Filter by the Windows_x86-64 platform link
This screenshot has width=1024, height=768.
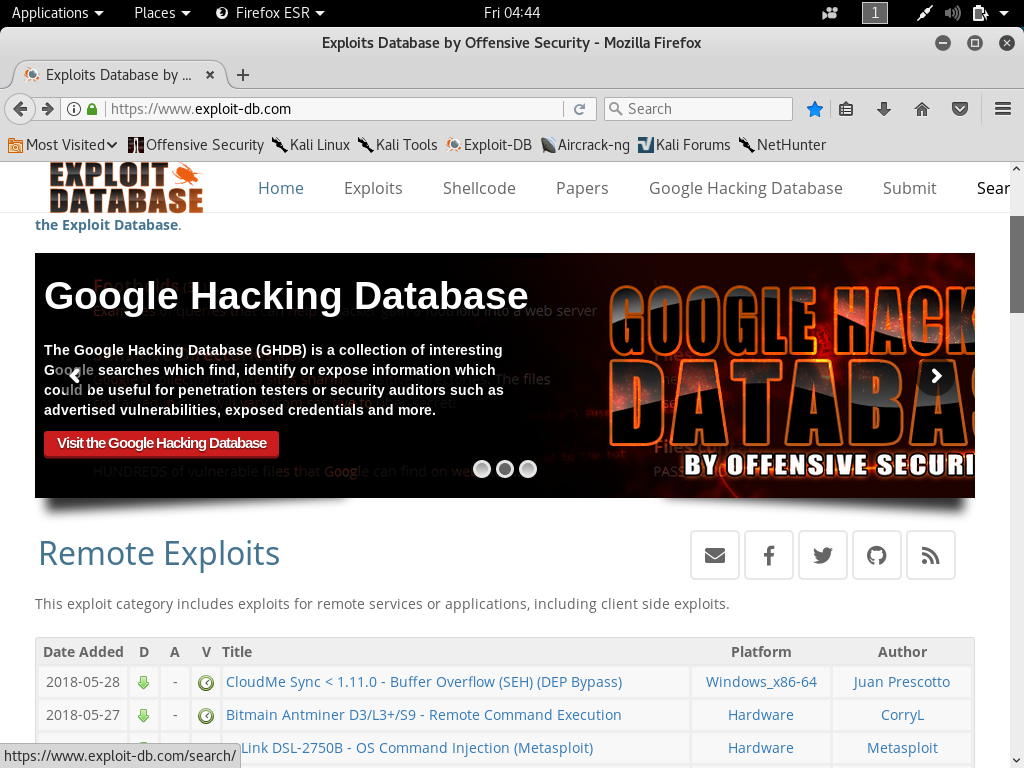(761, 682)
